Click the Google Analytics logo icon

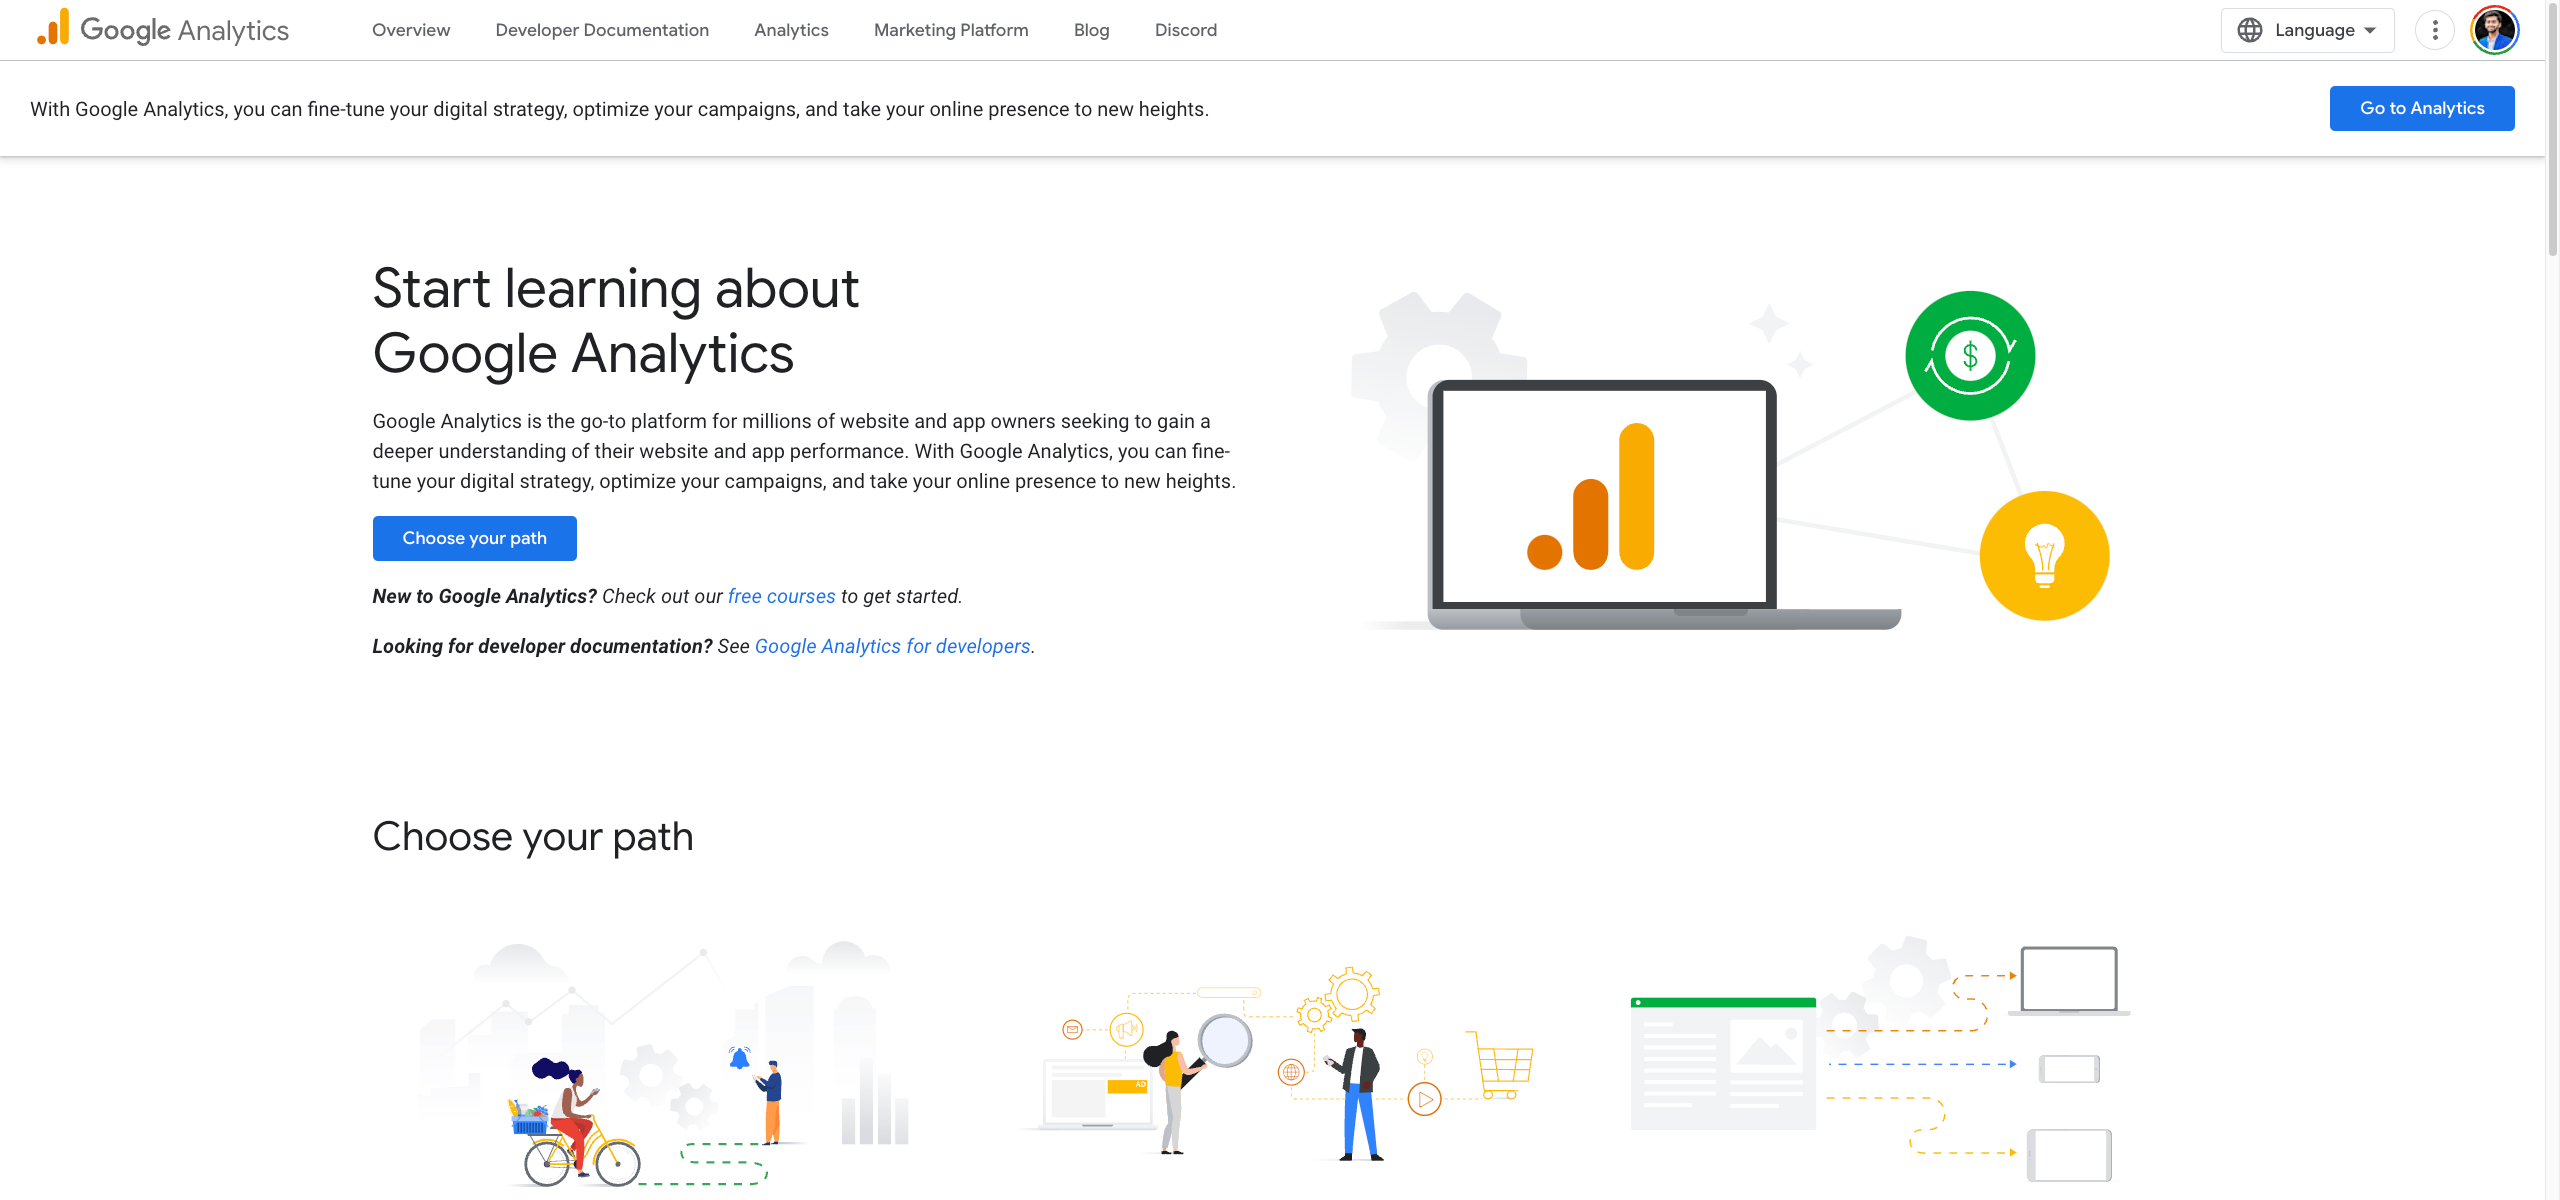(53, 27)
